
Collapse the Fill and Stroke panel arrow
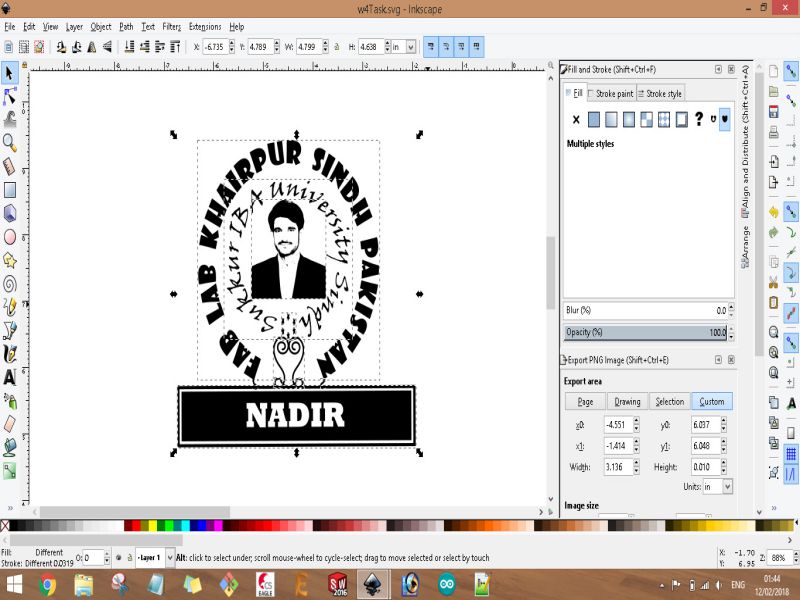coord(718,69)
